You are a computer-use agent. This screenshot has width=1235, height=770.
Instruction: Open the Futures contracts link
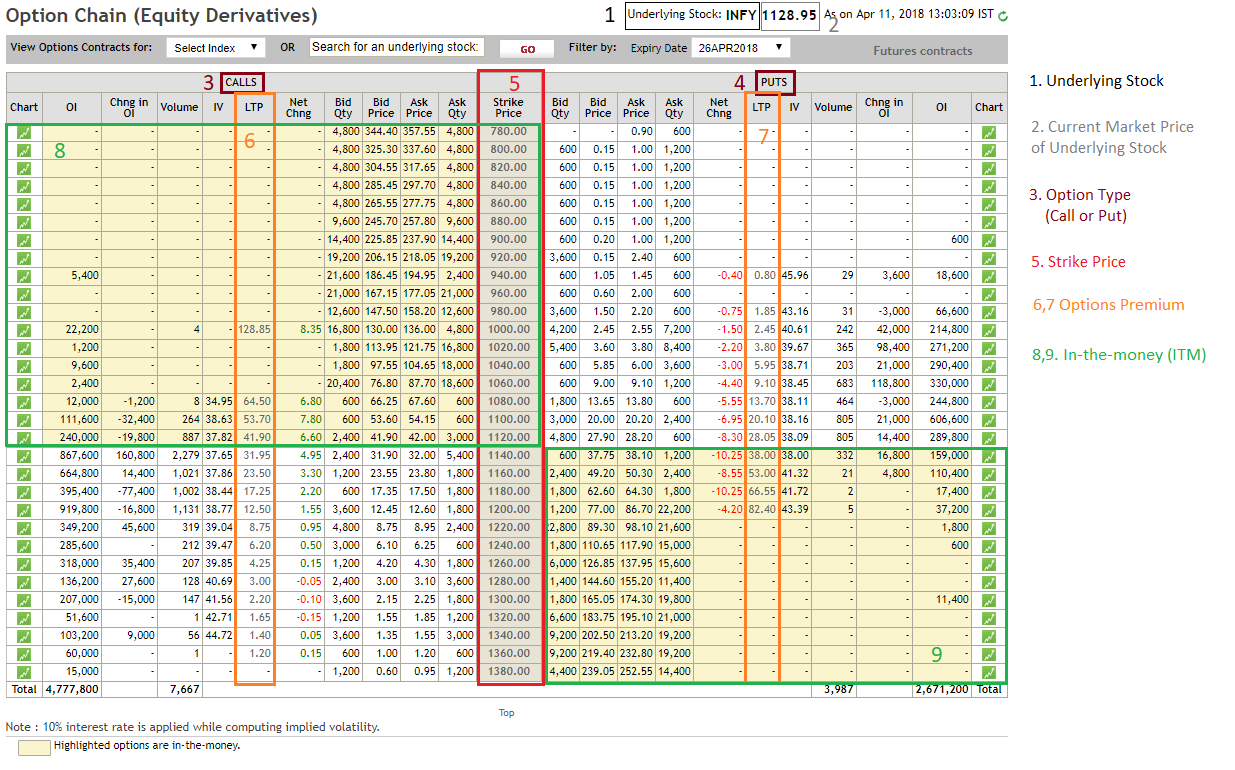tap(922, 51)
